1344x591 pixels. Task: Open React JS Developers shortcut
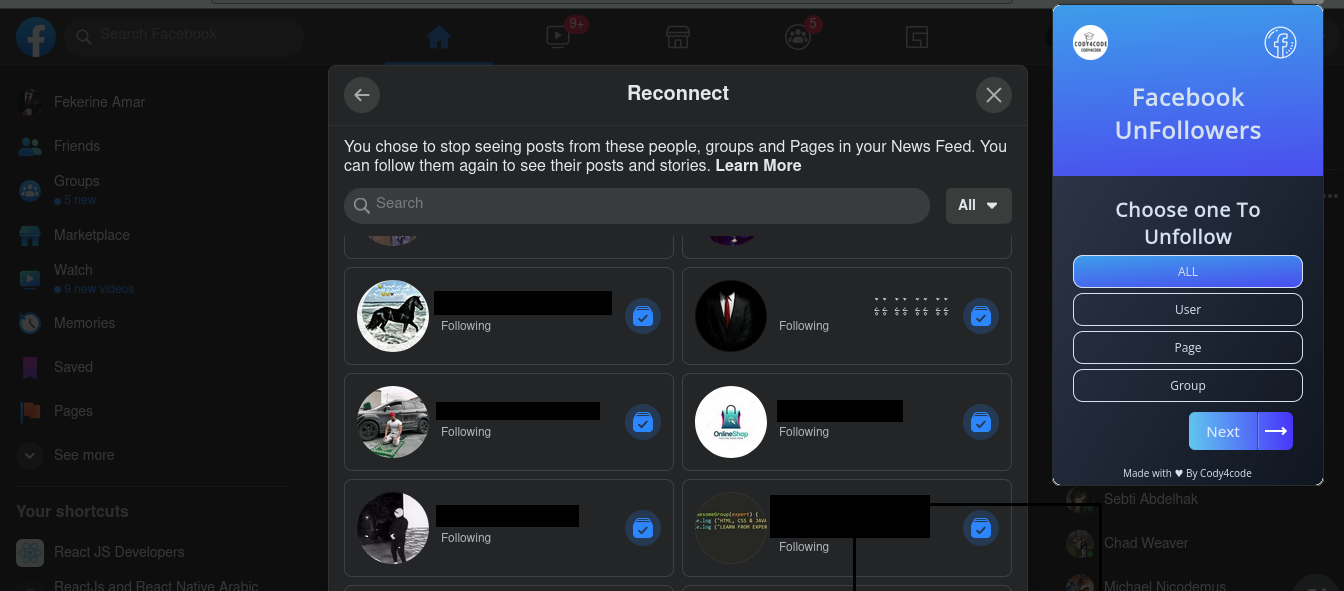click(152, 552)
